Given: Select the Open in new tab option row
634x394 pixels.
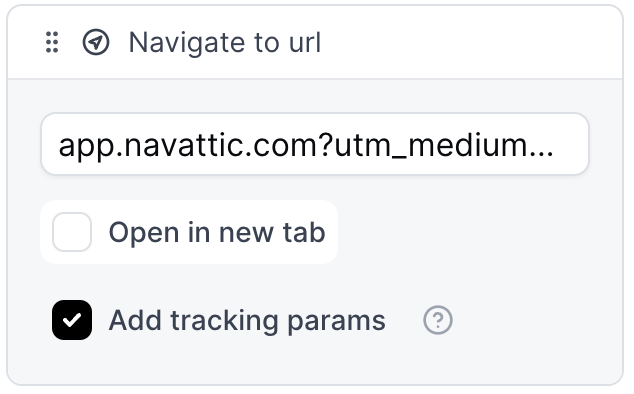Looking at the screenshot, I should 189,232.
